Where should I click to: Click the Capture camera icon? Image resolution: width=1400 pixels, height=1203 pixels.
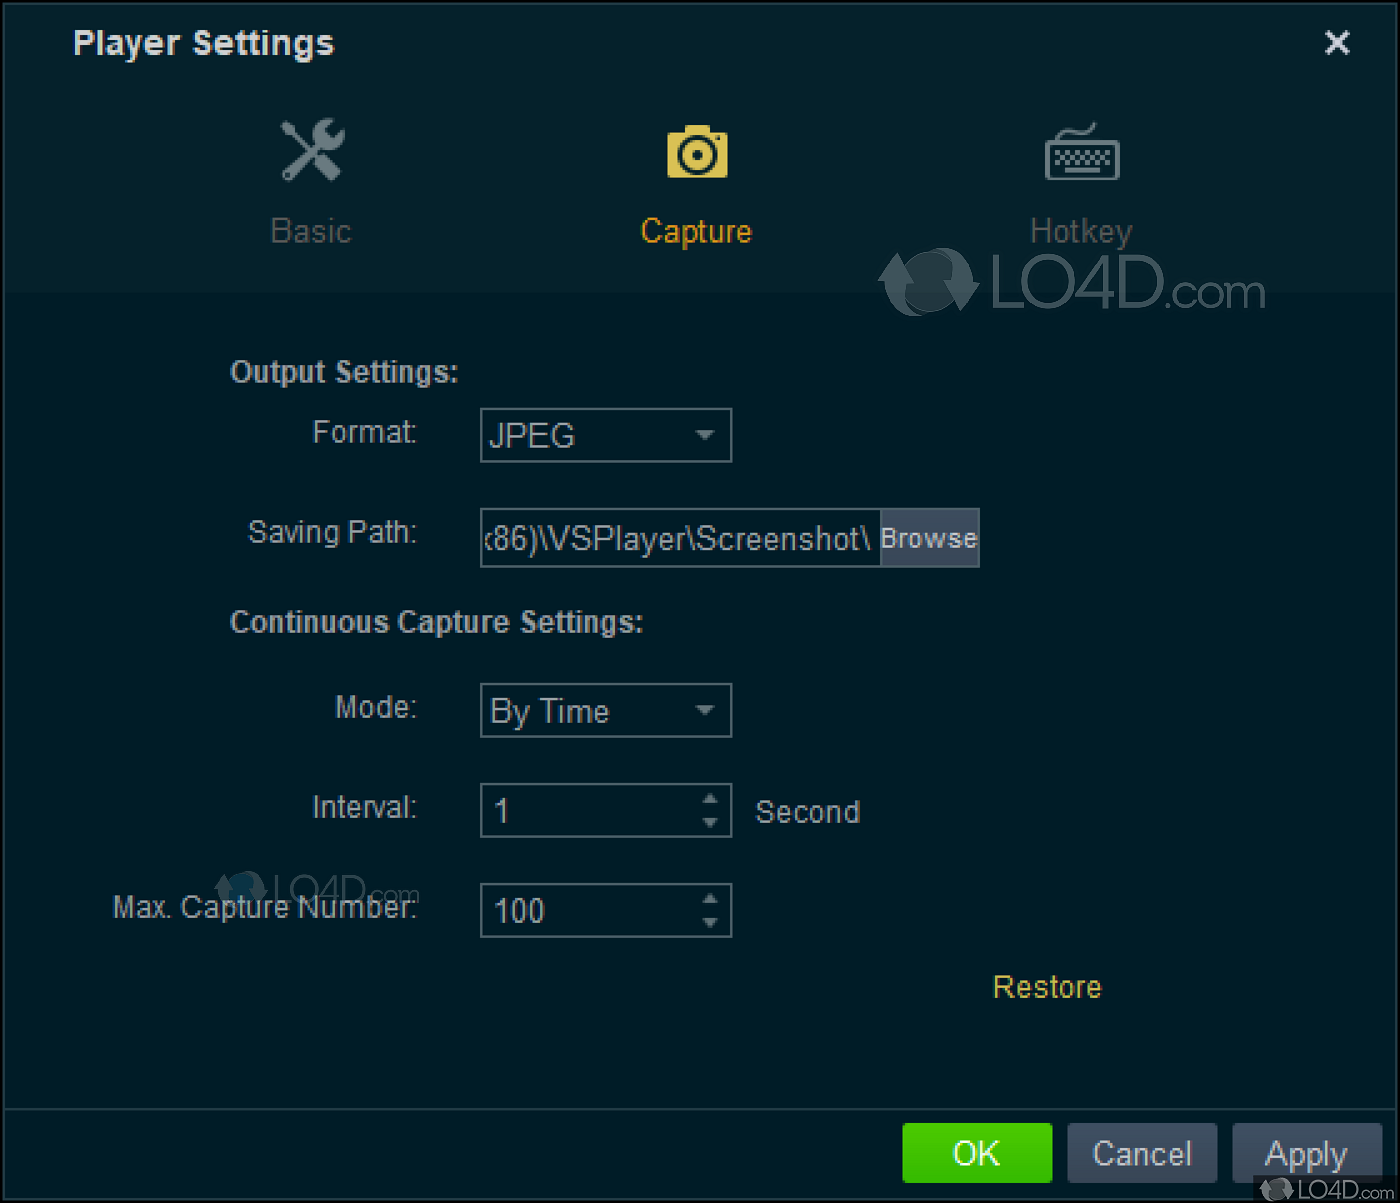click(x=696, y=152)
